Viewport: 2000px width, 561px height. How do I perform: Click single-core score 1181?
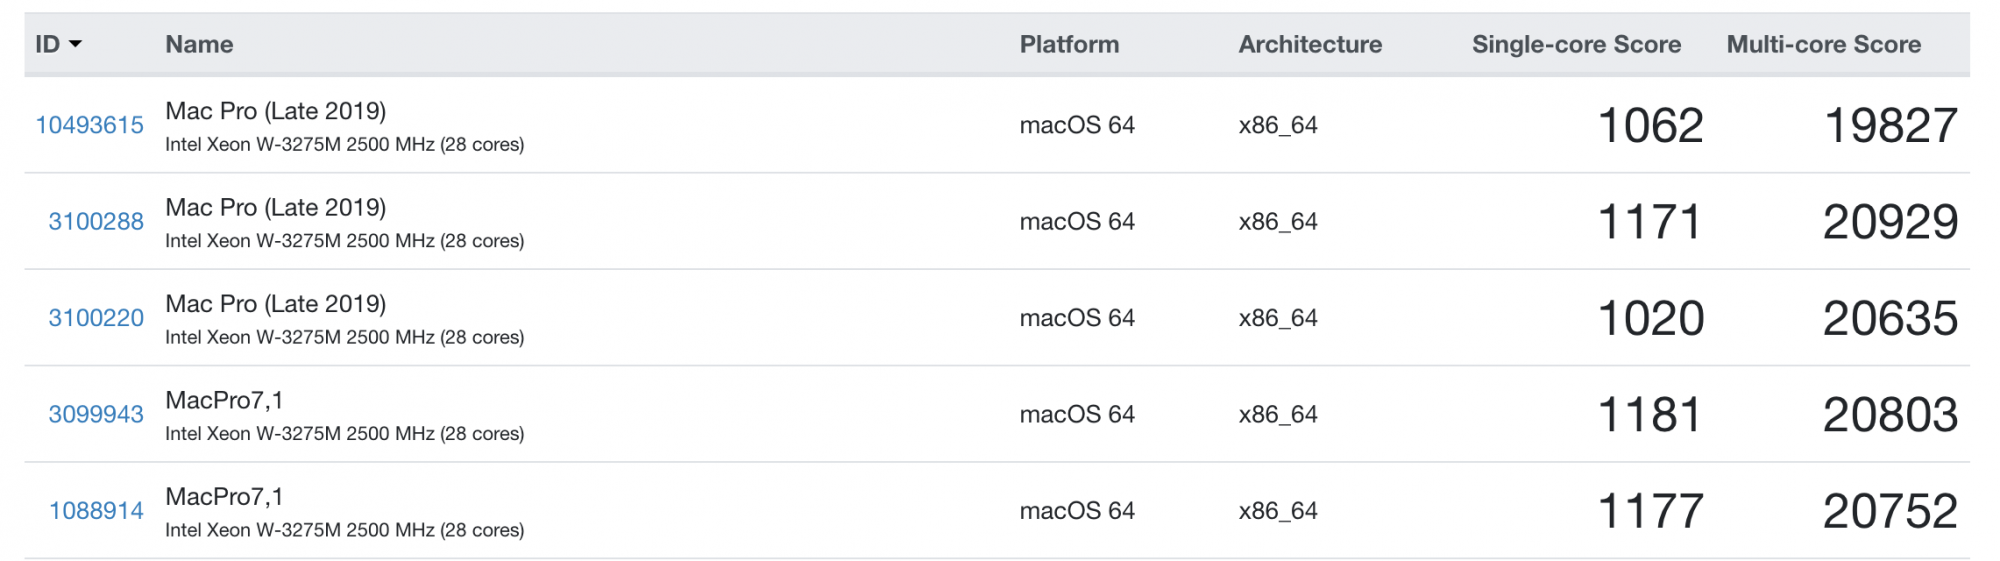(1650, 415)
